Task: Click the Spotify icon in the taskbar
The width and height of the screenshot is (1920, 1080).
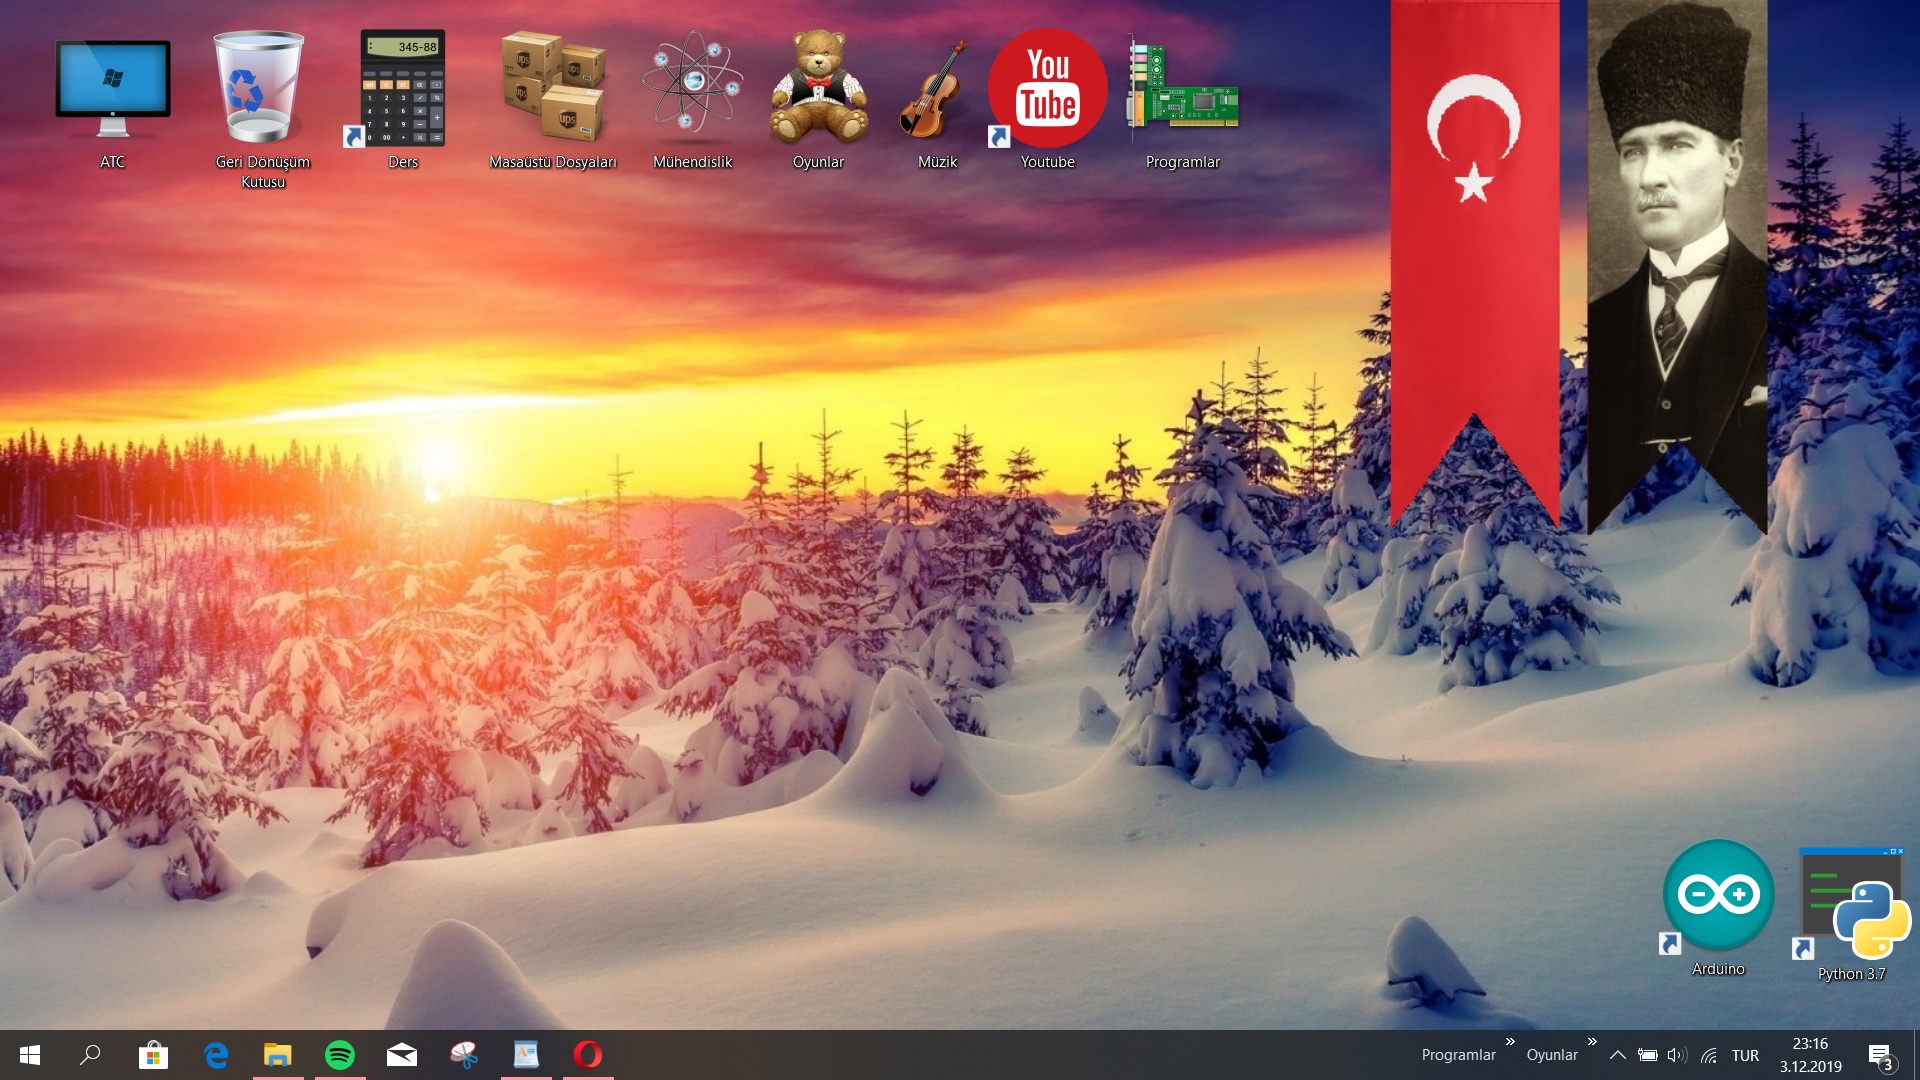Action: point(340,1055)
